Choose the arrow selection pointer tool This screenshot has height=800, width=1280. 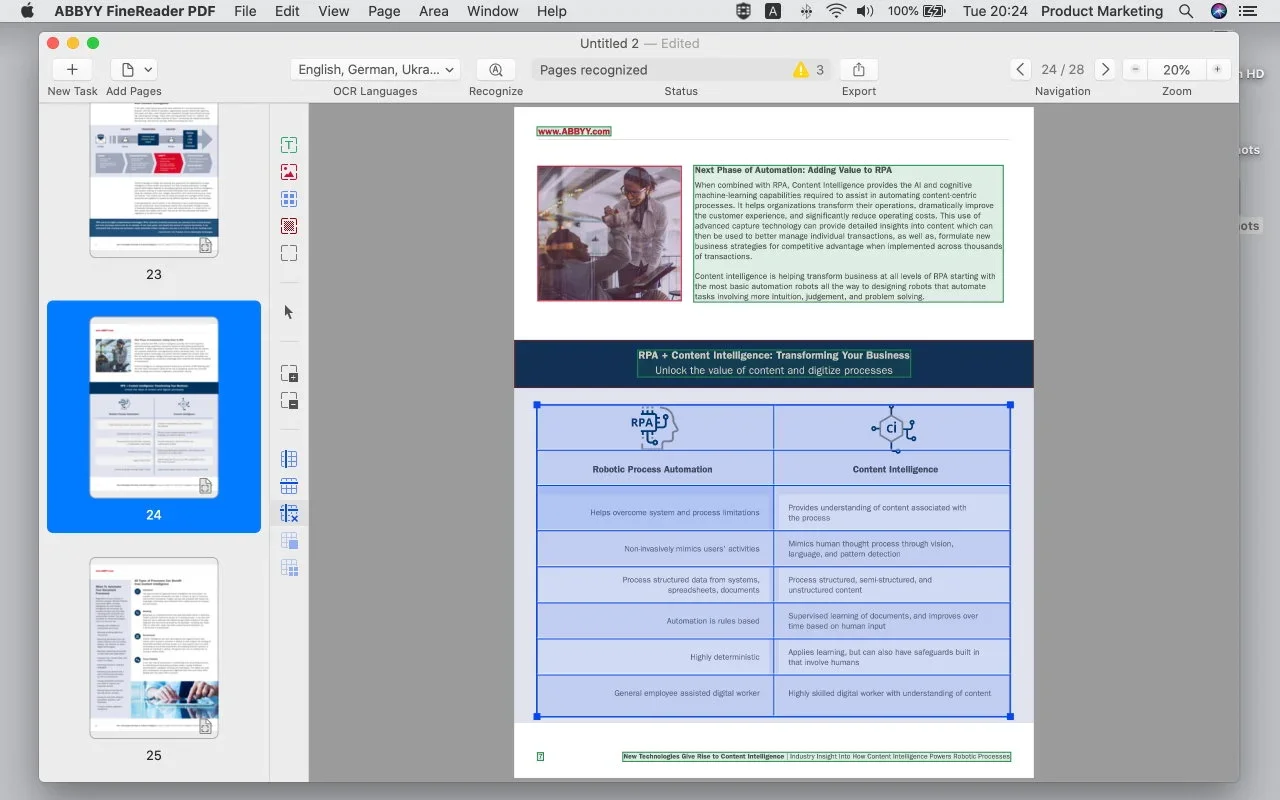pyautogui.click(x=289, y=312)
